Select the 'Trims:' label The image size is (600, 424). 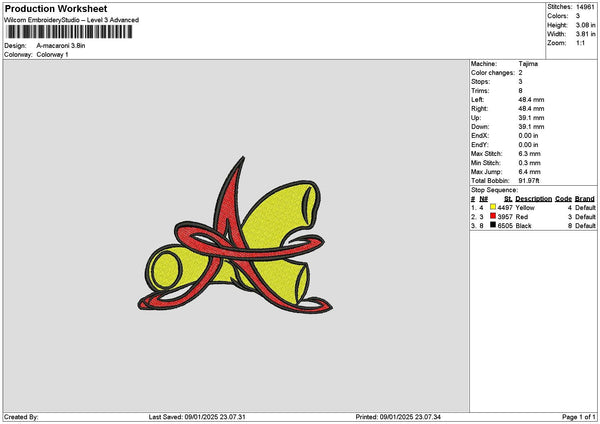480,91
